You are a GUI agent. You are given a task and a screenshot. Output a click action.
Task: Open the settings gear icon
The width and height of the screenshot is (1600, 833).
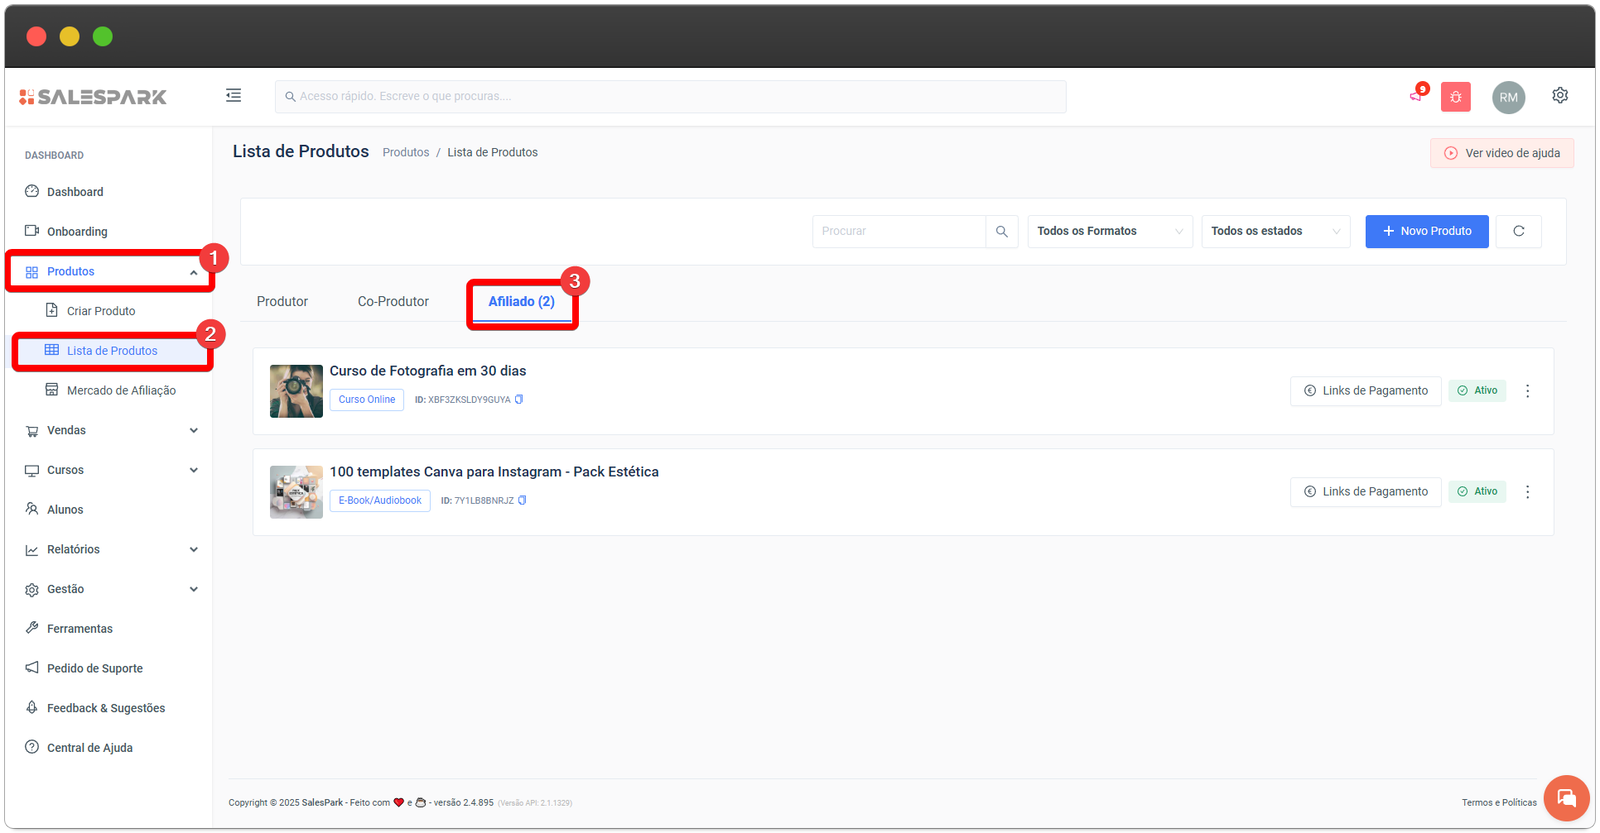pyautogui.click(x=1559, y=96)
